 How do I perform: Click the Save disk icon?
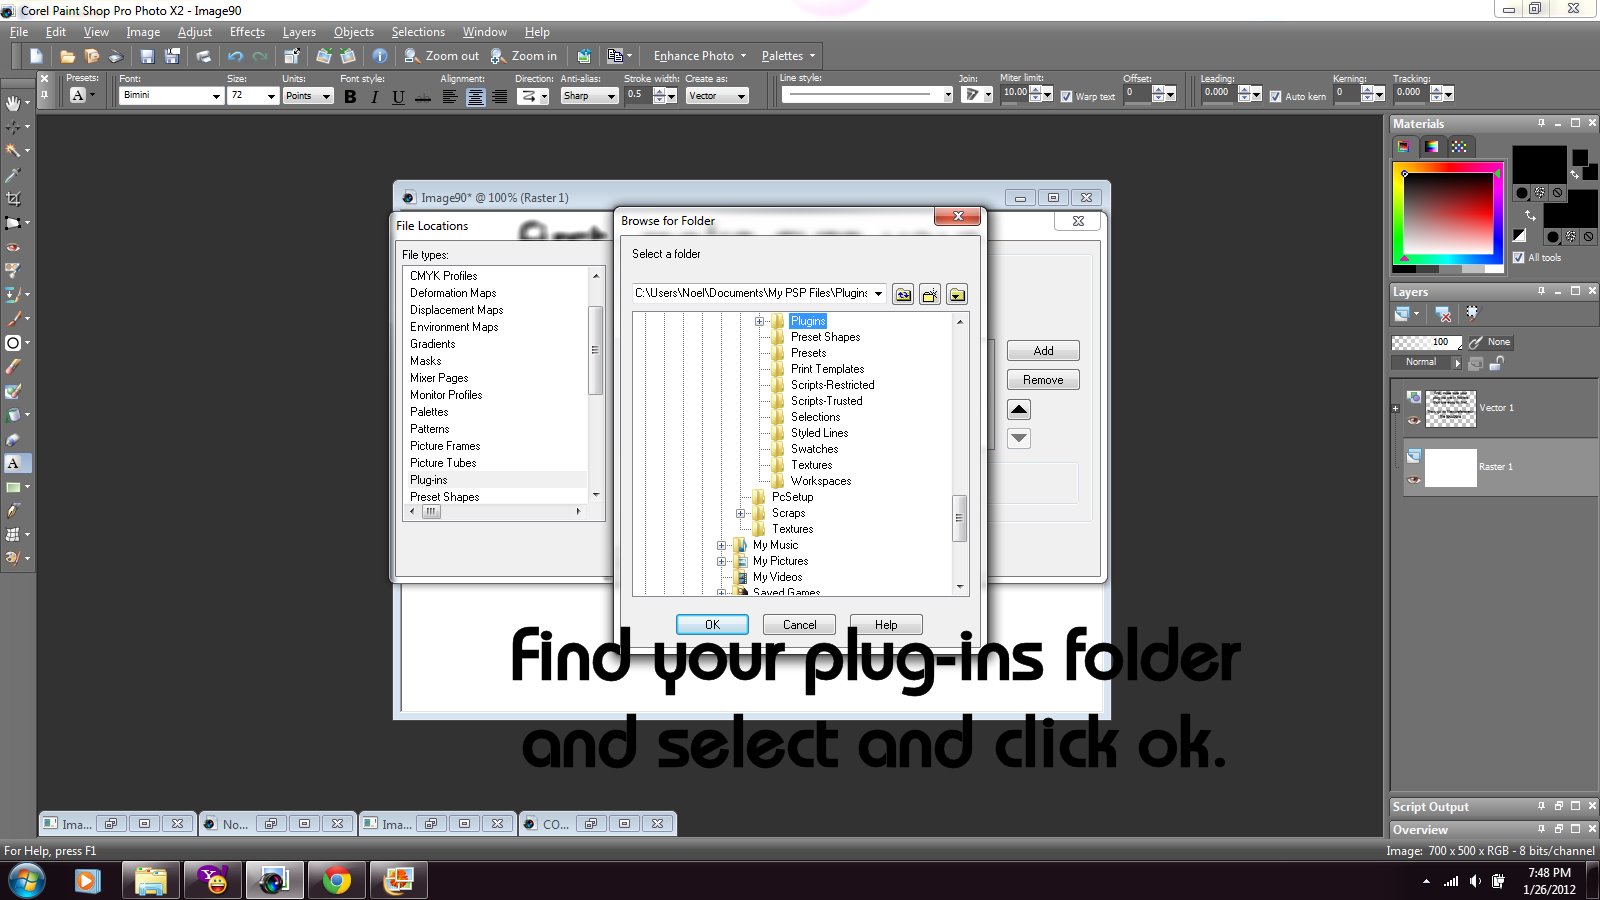(147, 56)
